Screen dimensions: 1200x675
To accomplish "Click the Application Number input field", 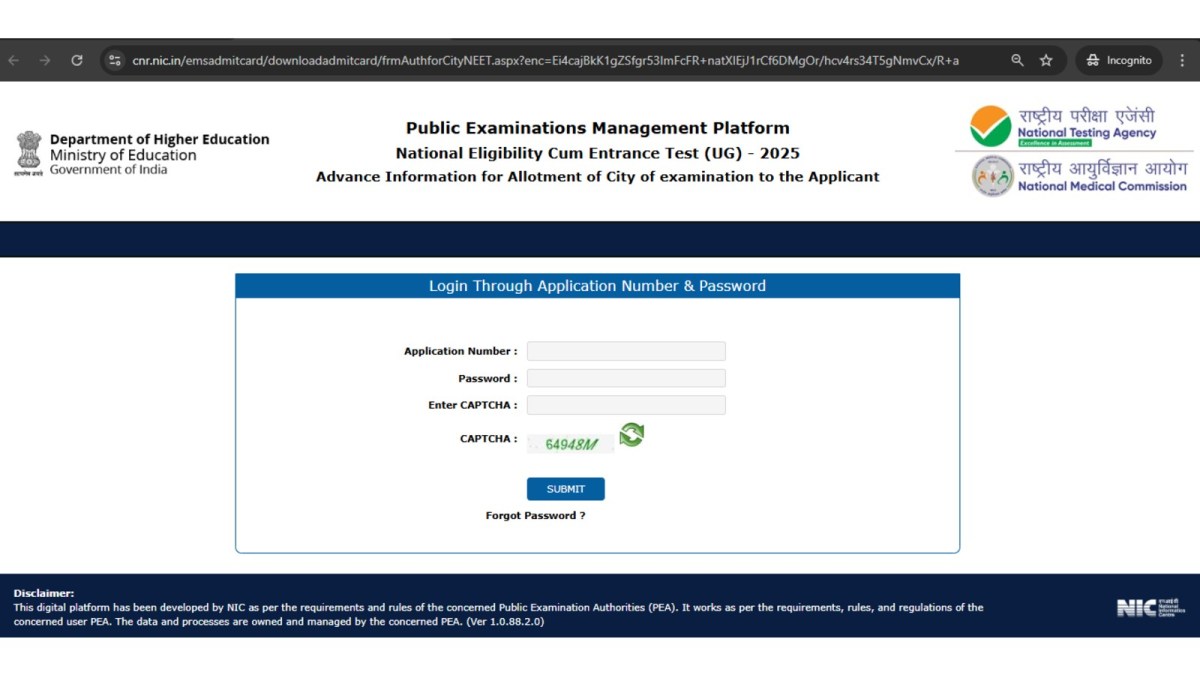I will point(626,351).
